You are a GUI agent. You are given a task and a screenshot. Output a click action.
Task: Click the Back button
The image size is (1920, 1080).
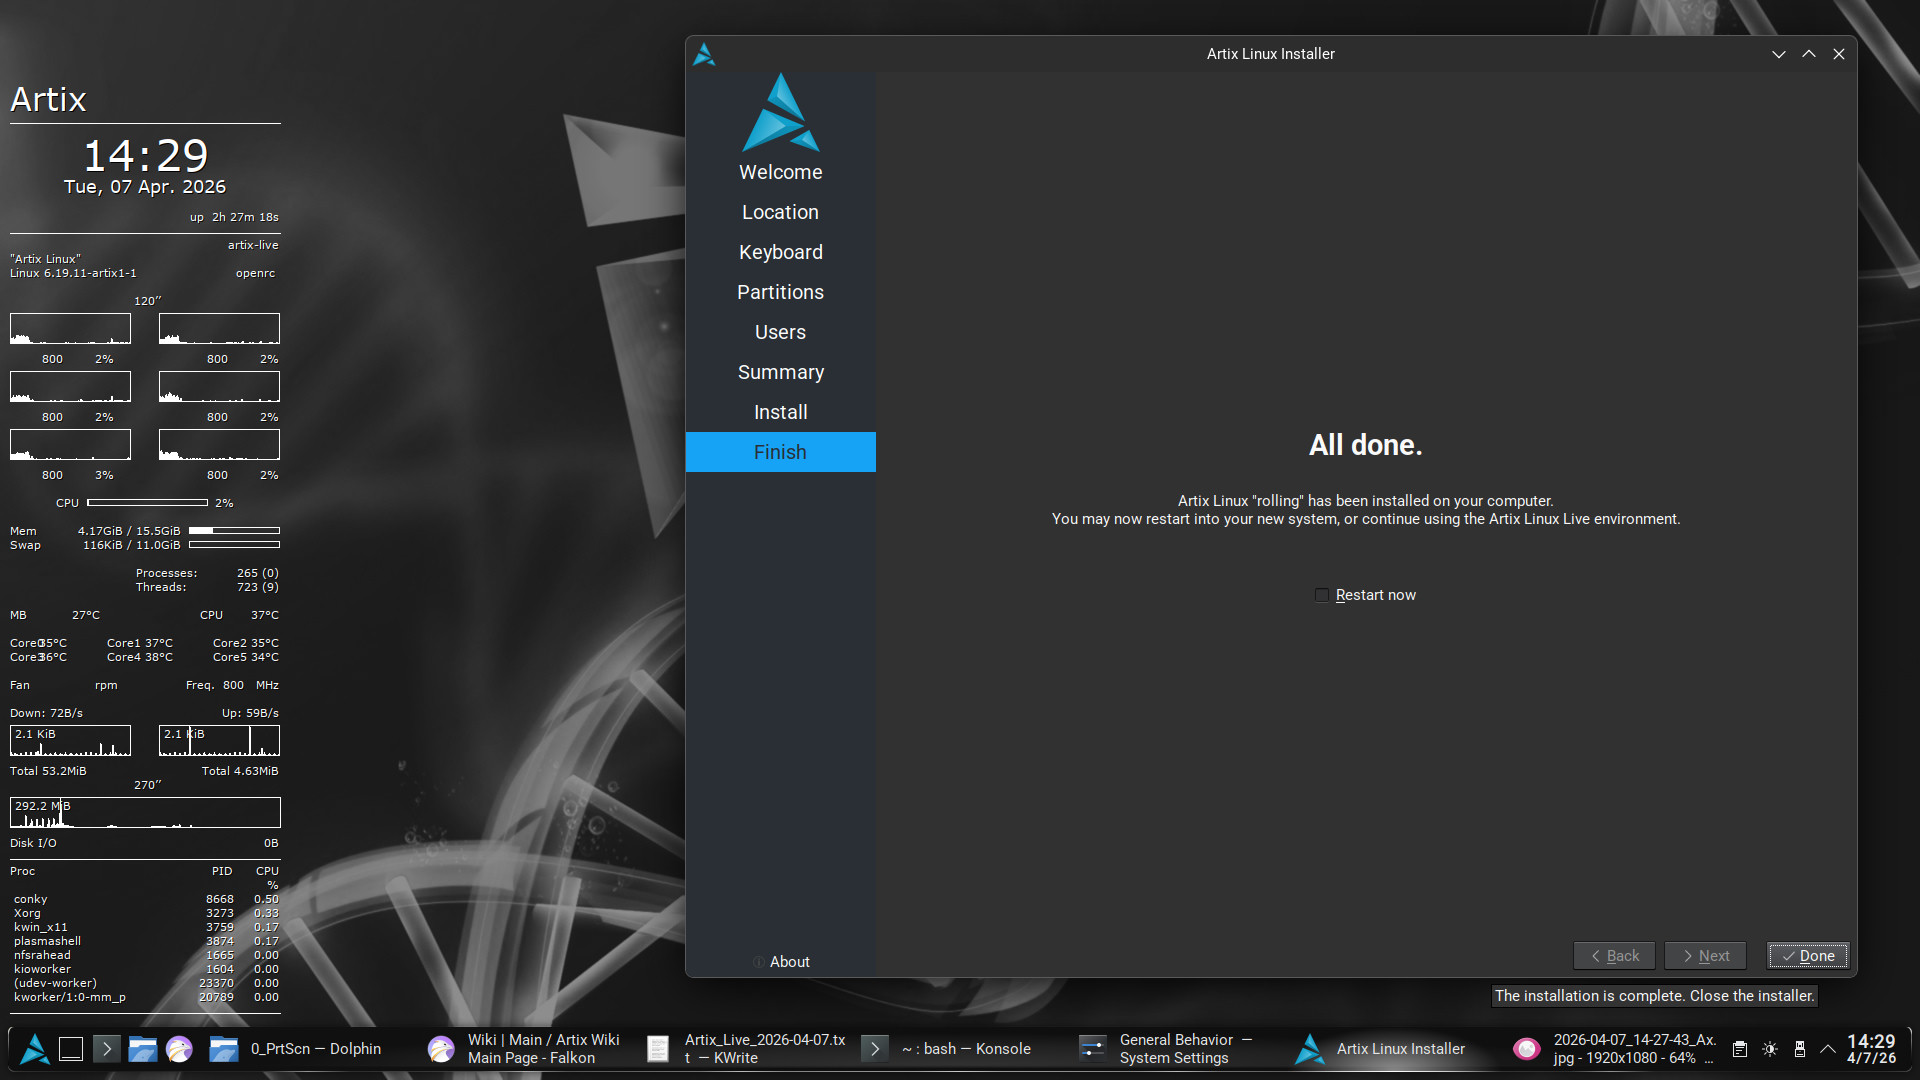click(1614, 956)
